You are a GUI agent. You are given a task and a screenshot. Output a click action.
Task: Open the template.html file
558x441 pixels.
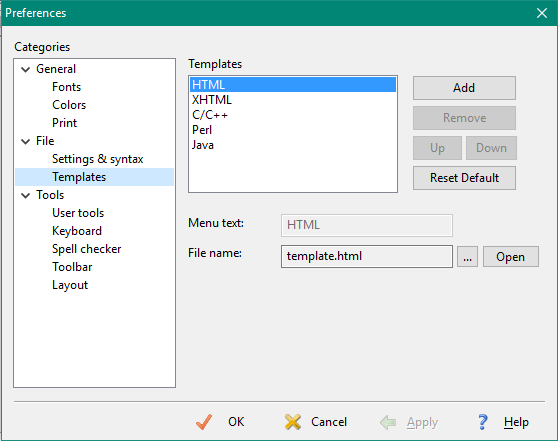[x=511, y=257]
